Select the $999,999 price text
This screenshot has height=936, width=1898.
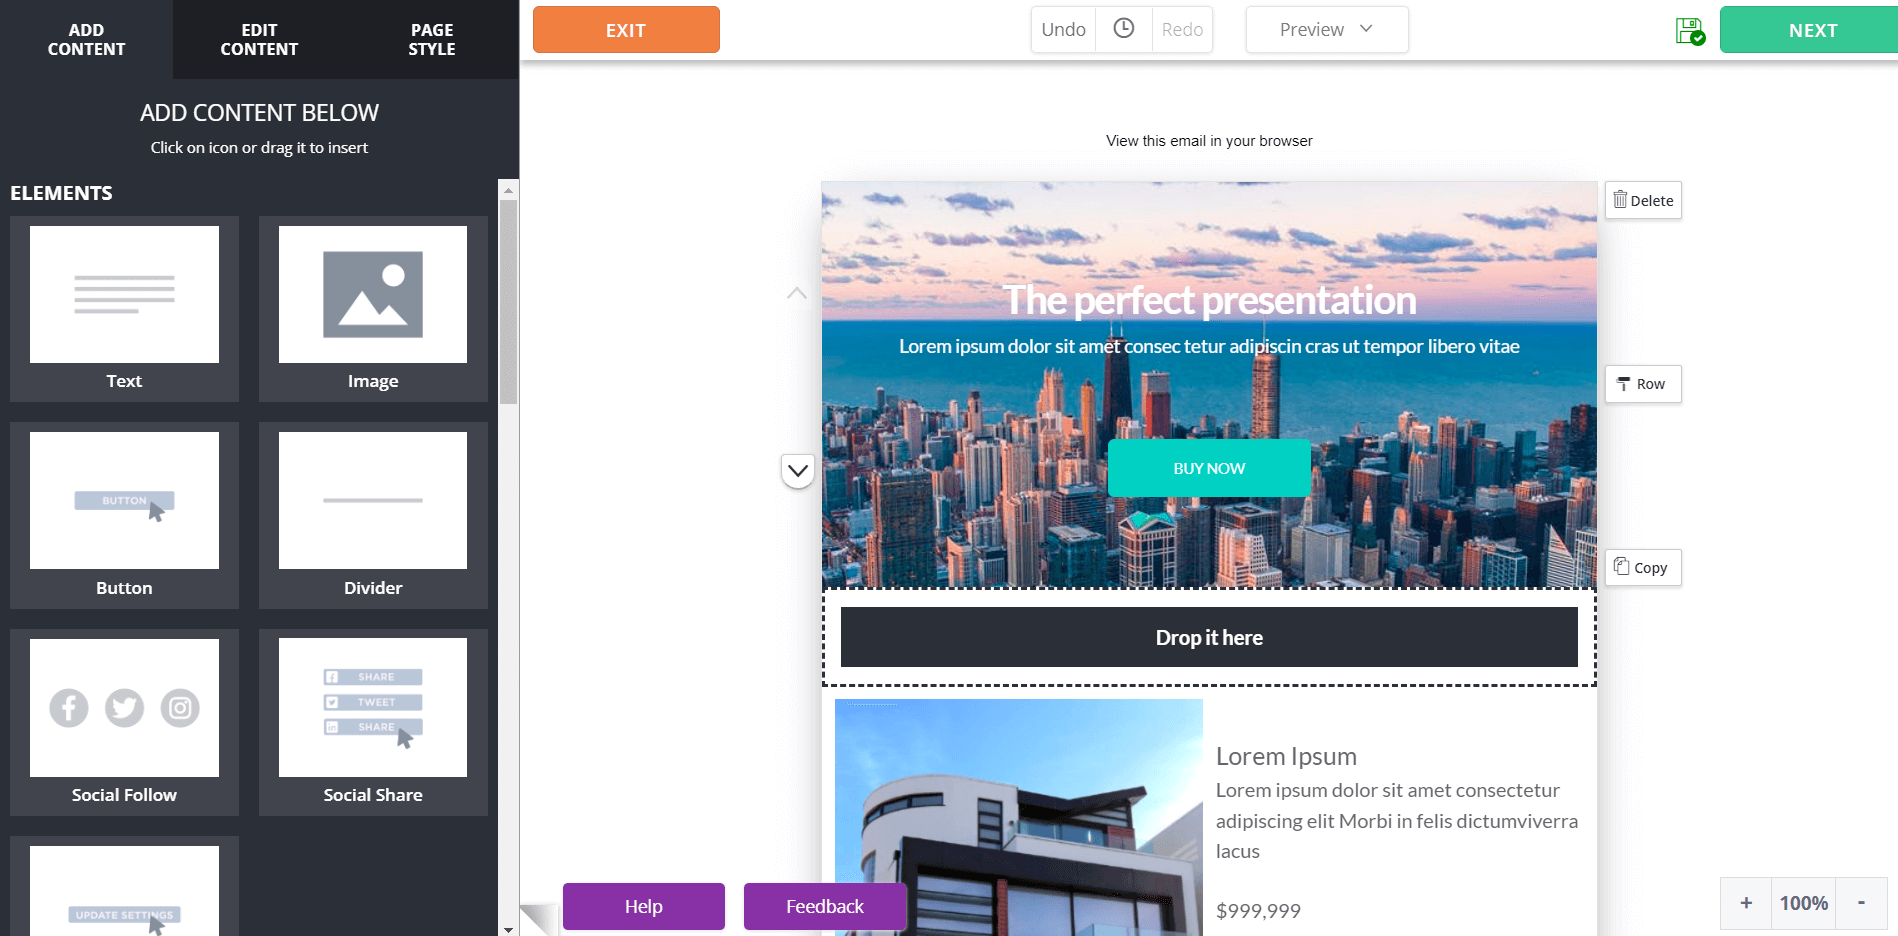pyautogui.click(x=1258, y=911)
